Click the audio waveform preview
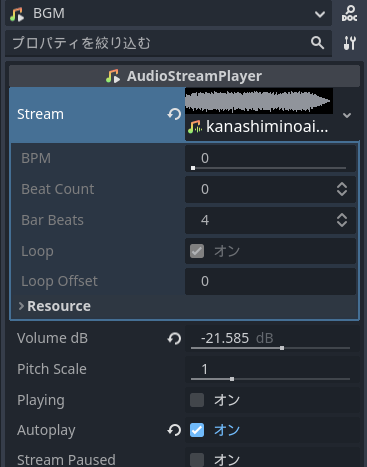This screenshot has width=367, height=467. tap(259, 101)
